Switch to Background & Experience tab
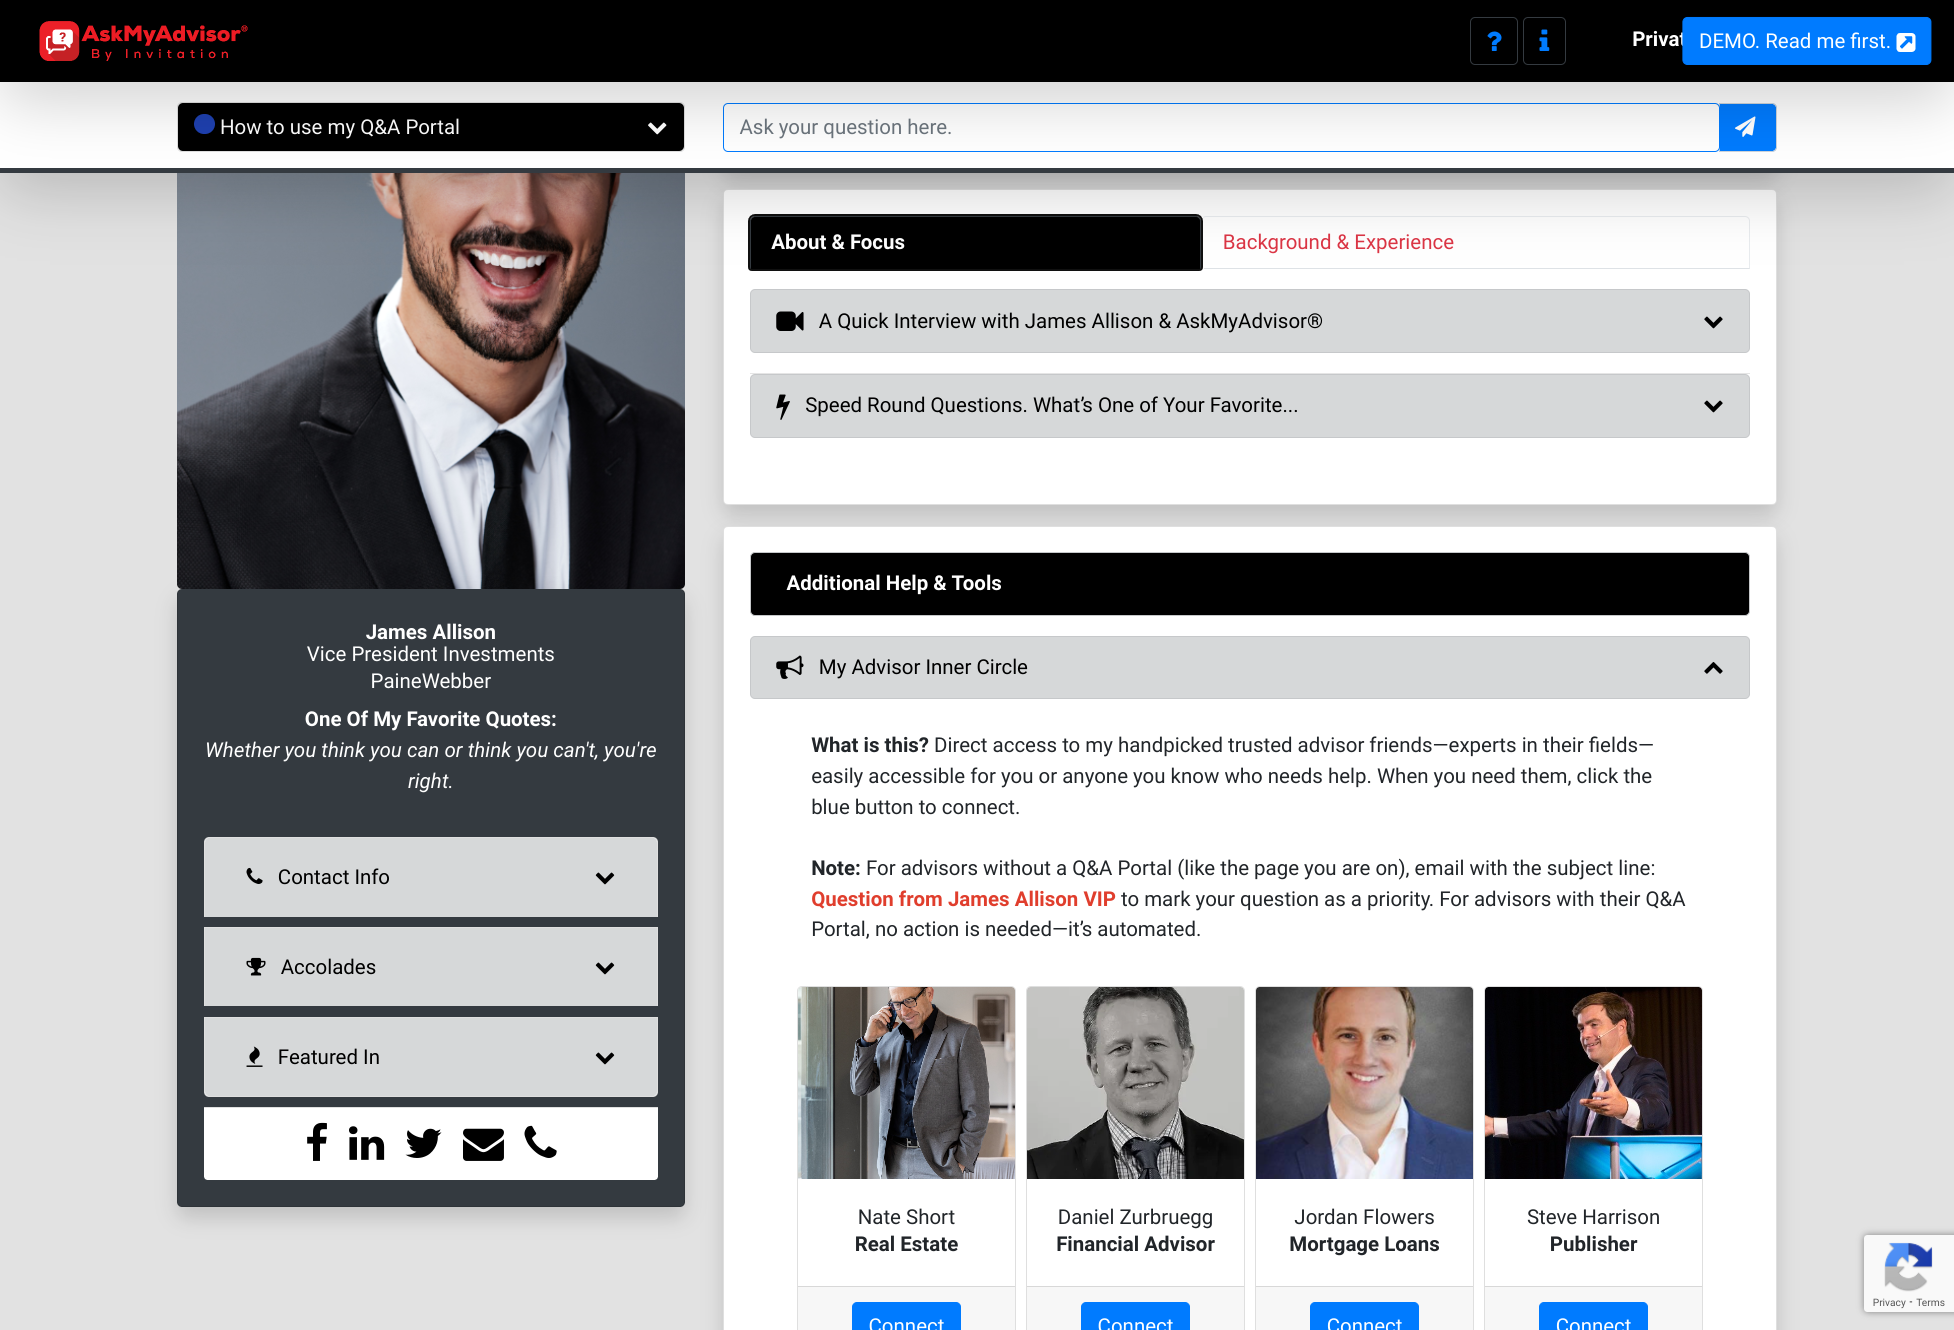1954x1330 pixels. (x=1476, y=242)
